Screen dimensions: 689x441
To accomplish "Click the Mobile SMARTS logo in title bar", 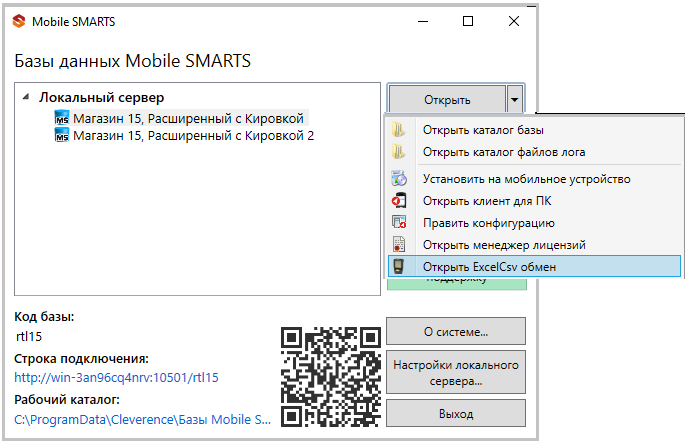I will tap(19, 21).
